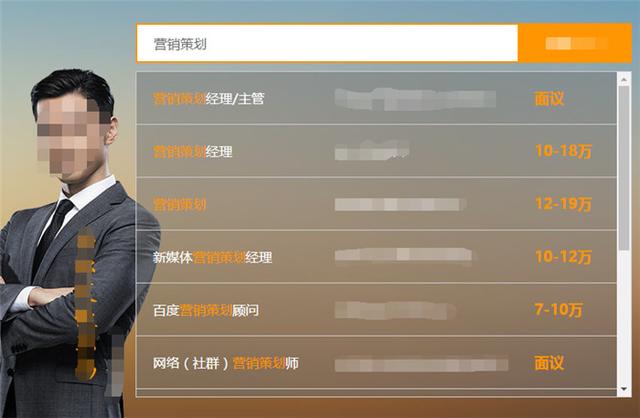Click the 10-18万 salary label

click(x=563, y=151)
